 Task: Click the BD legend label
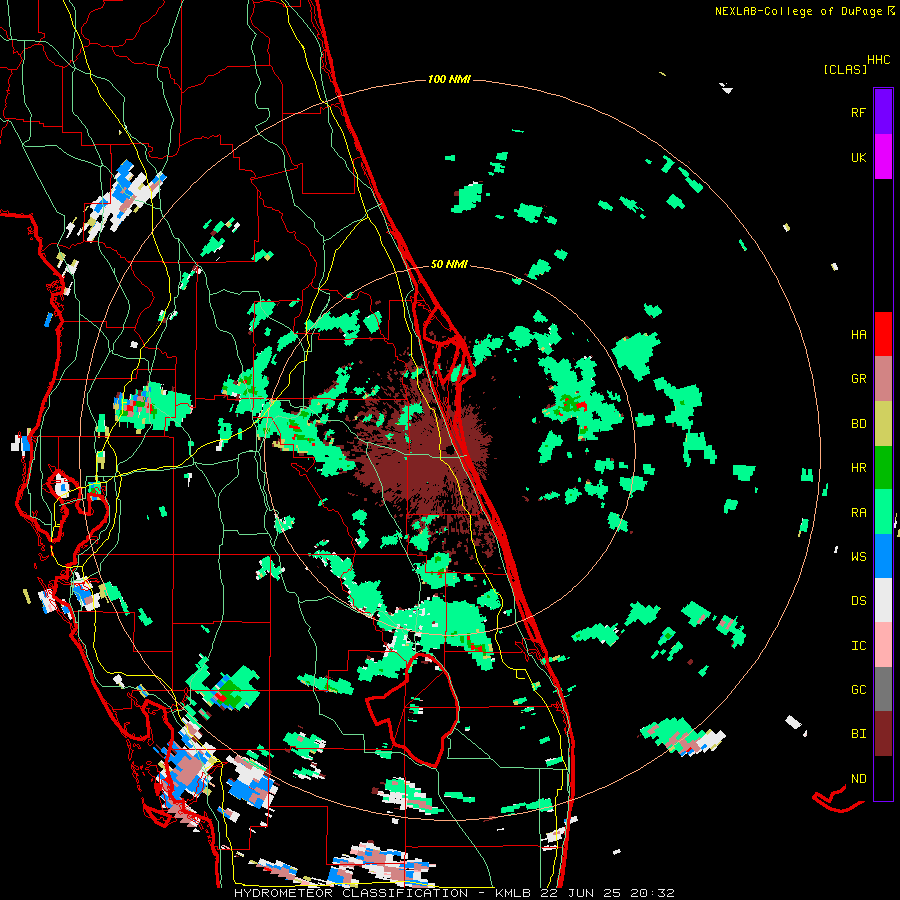[858, 424]
